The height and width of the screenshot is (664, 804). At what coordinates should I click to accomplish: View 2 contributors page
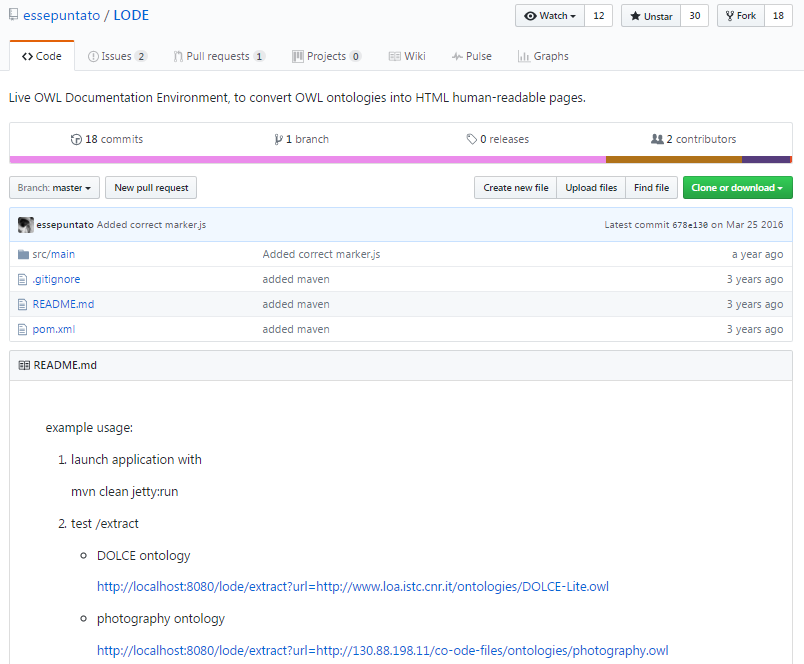pos(693,139)
